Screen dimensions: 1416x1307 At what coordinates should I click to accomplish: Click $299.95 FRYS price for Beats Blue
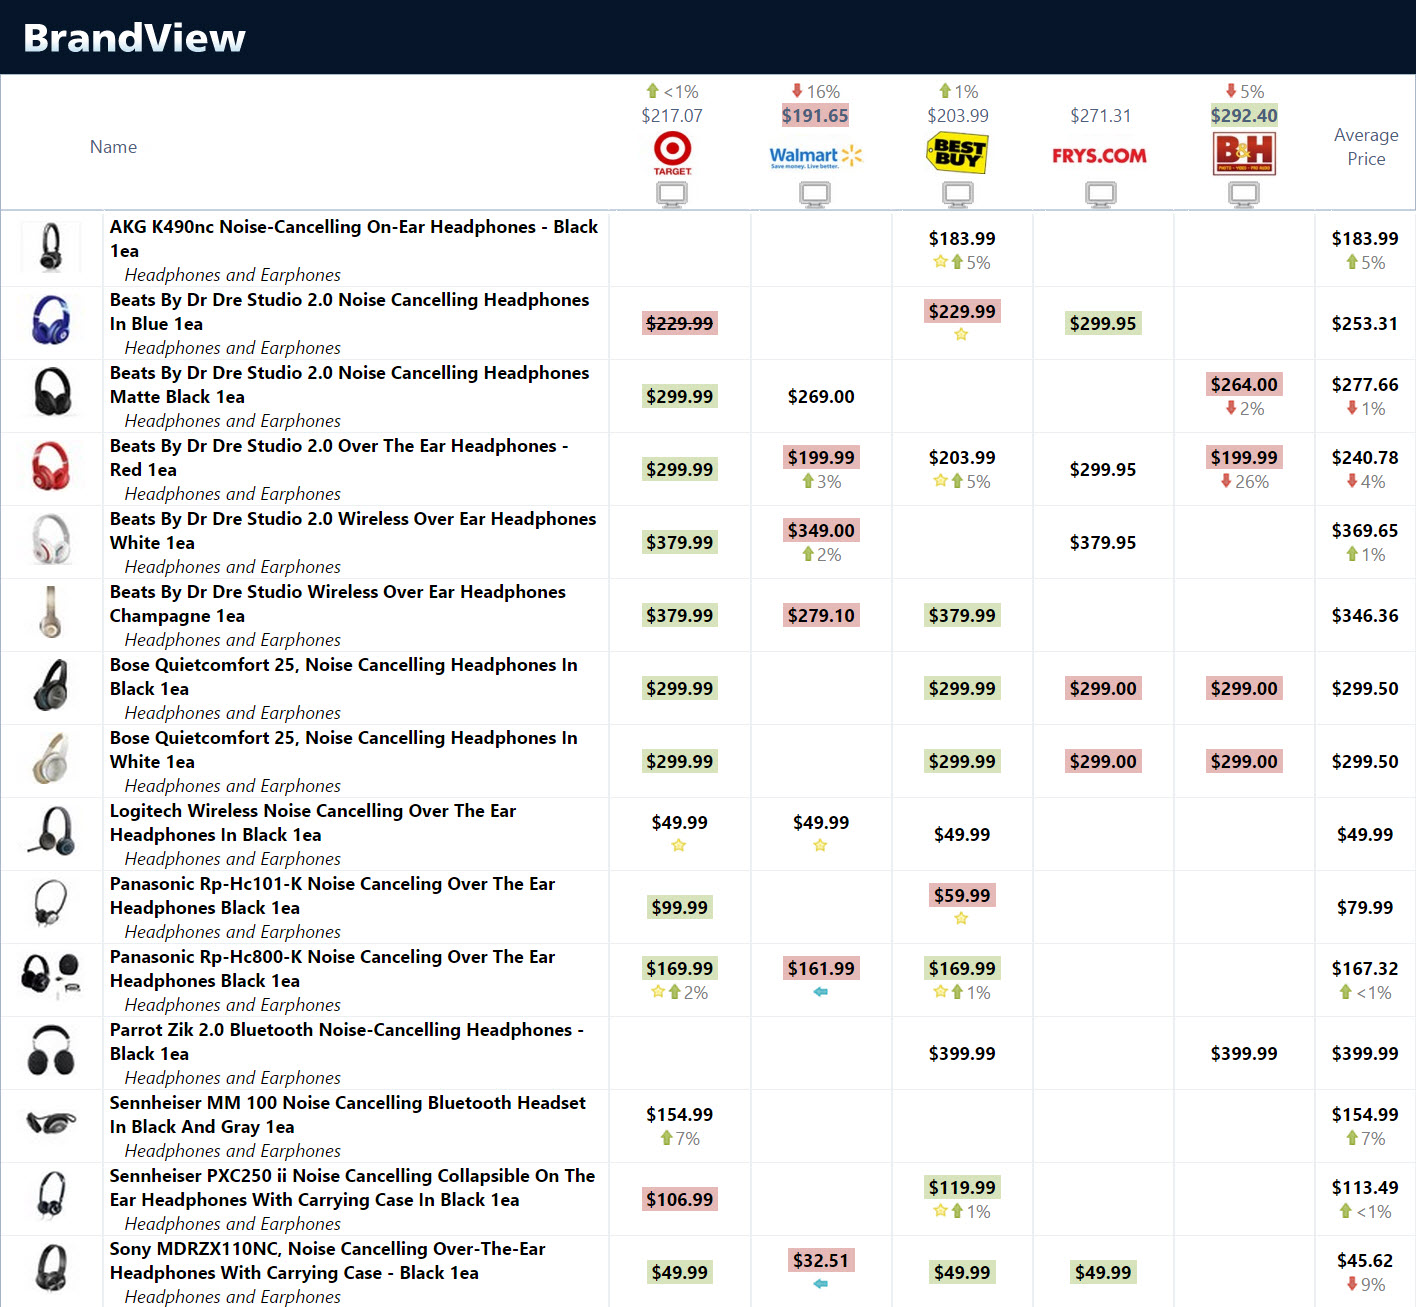(1103, 324)
